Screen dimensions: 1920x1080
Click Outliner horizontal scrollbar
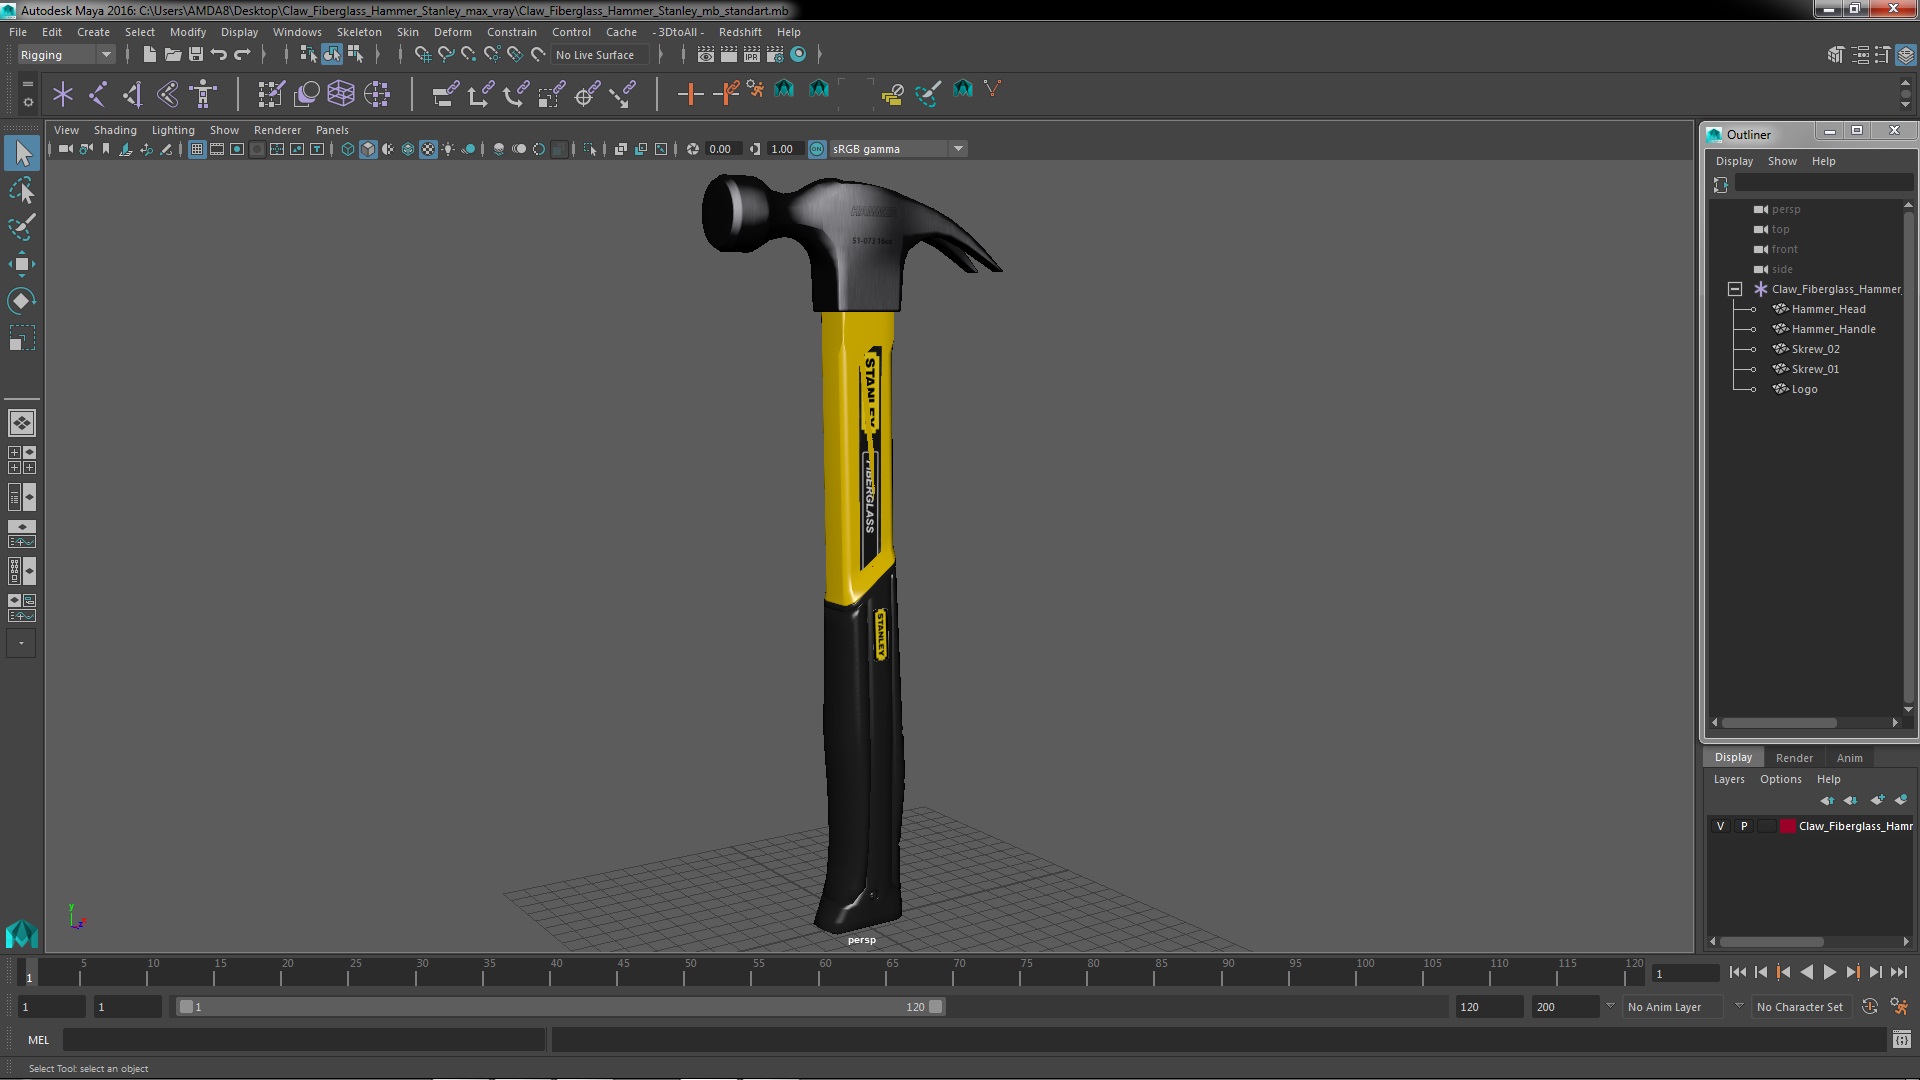pyautogui.click(x=1779, y=722)
